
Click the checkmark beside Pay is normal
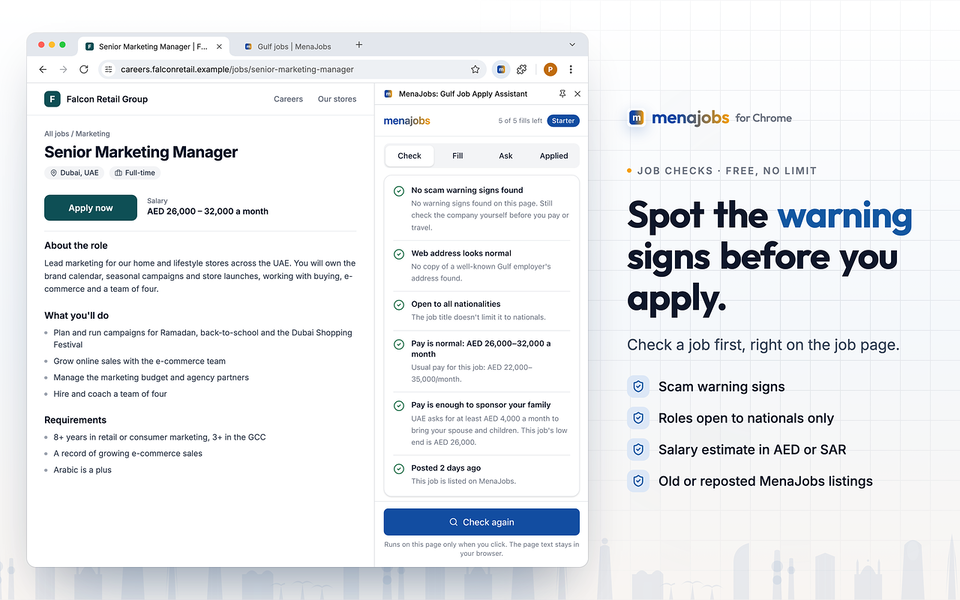click(x=399, y=344)
